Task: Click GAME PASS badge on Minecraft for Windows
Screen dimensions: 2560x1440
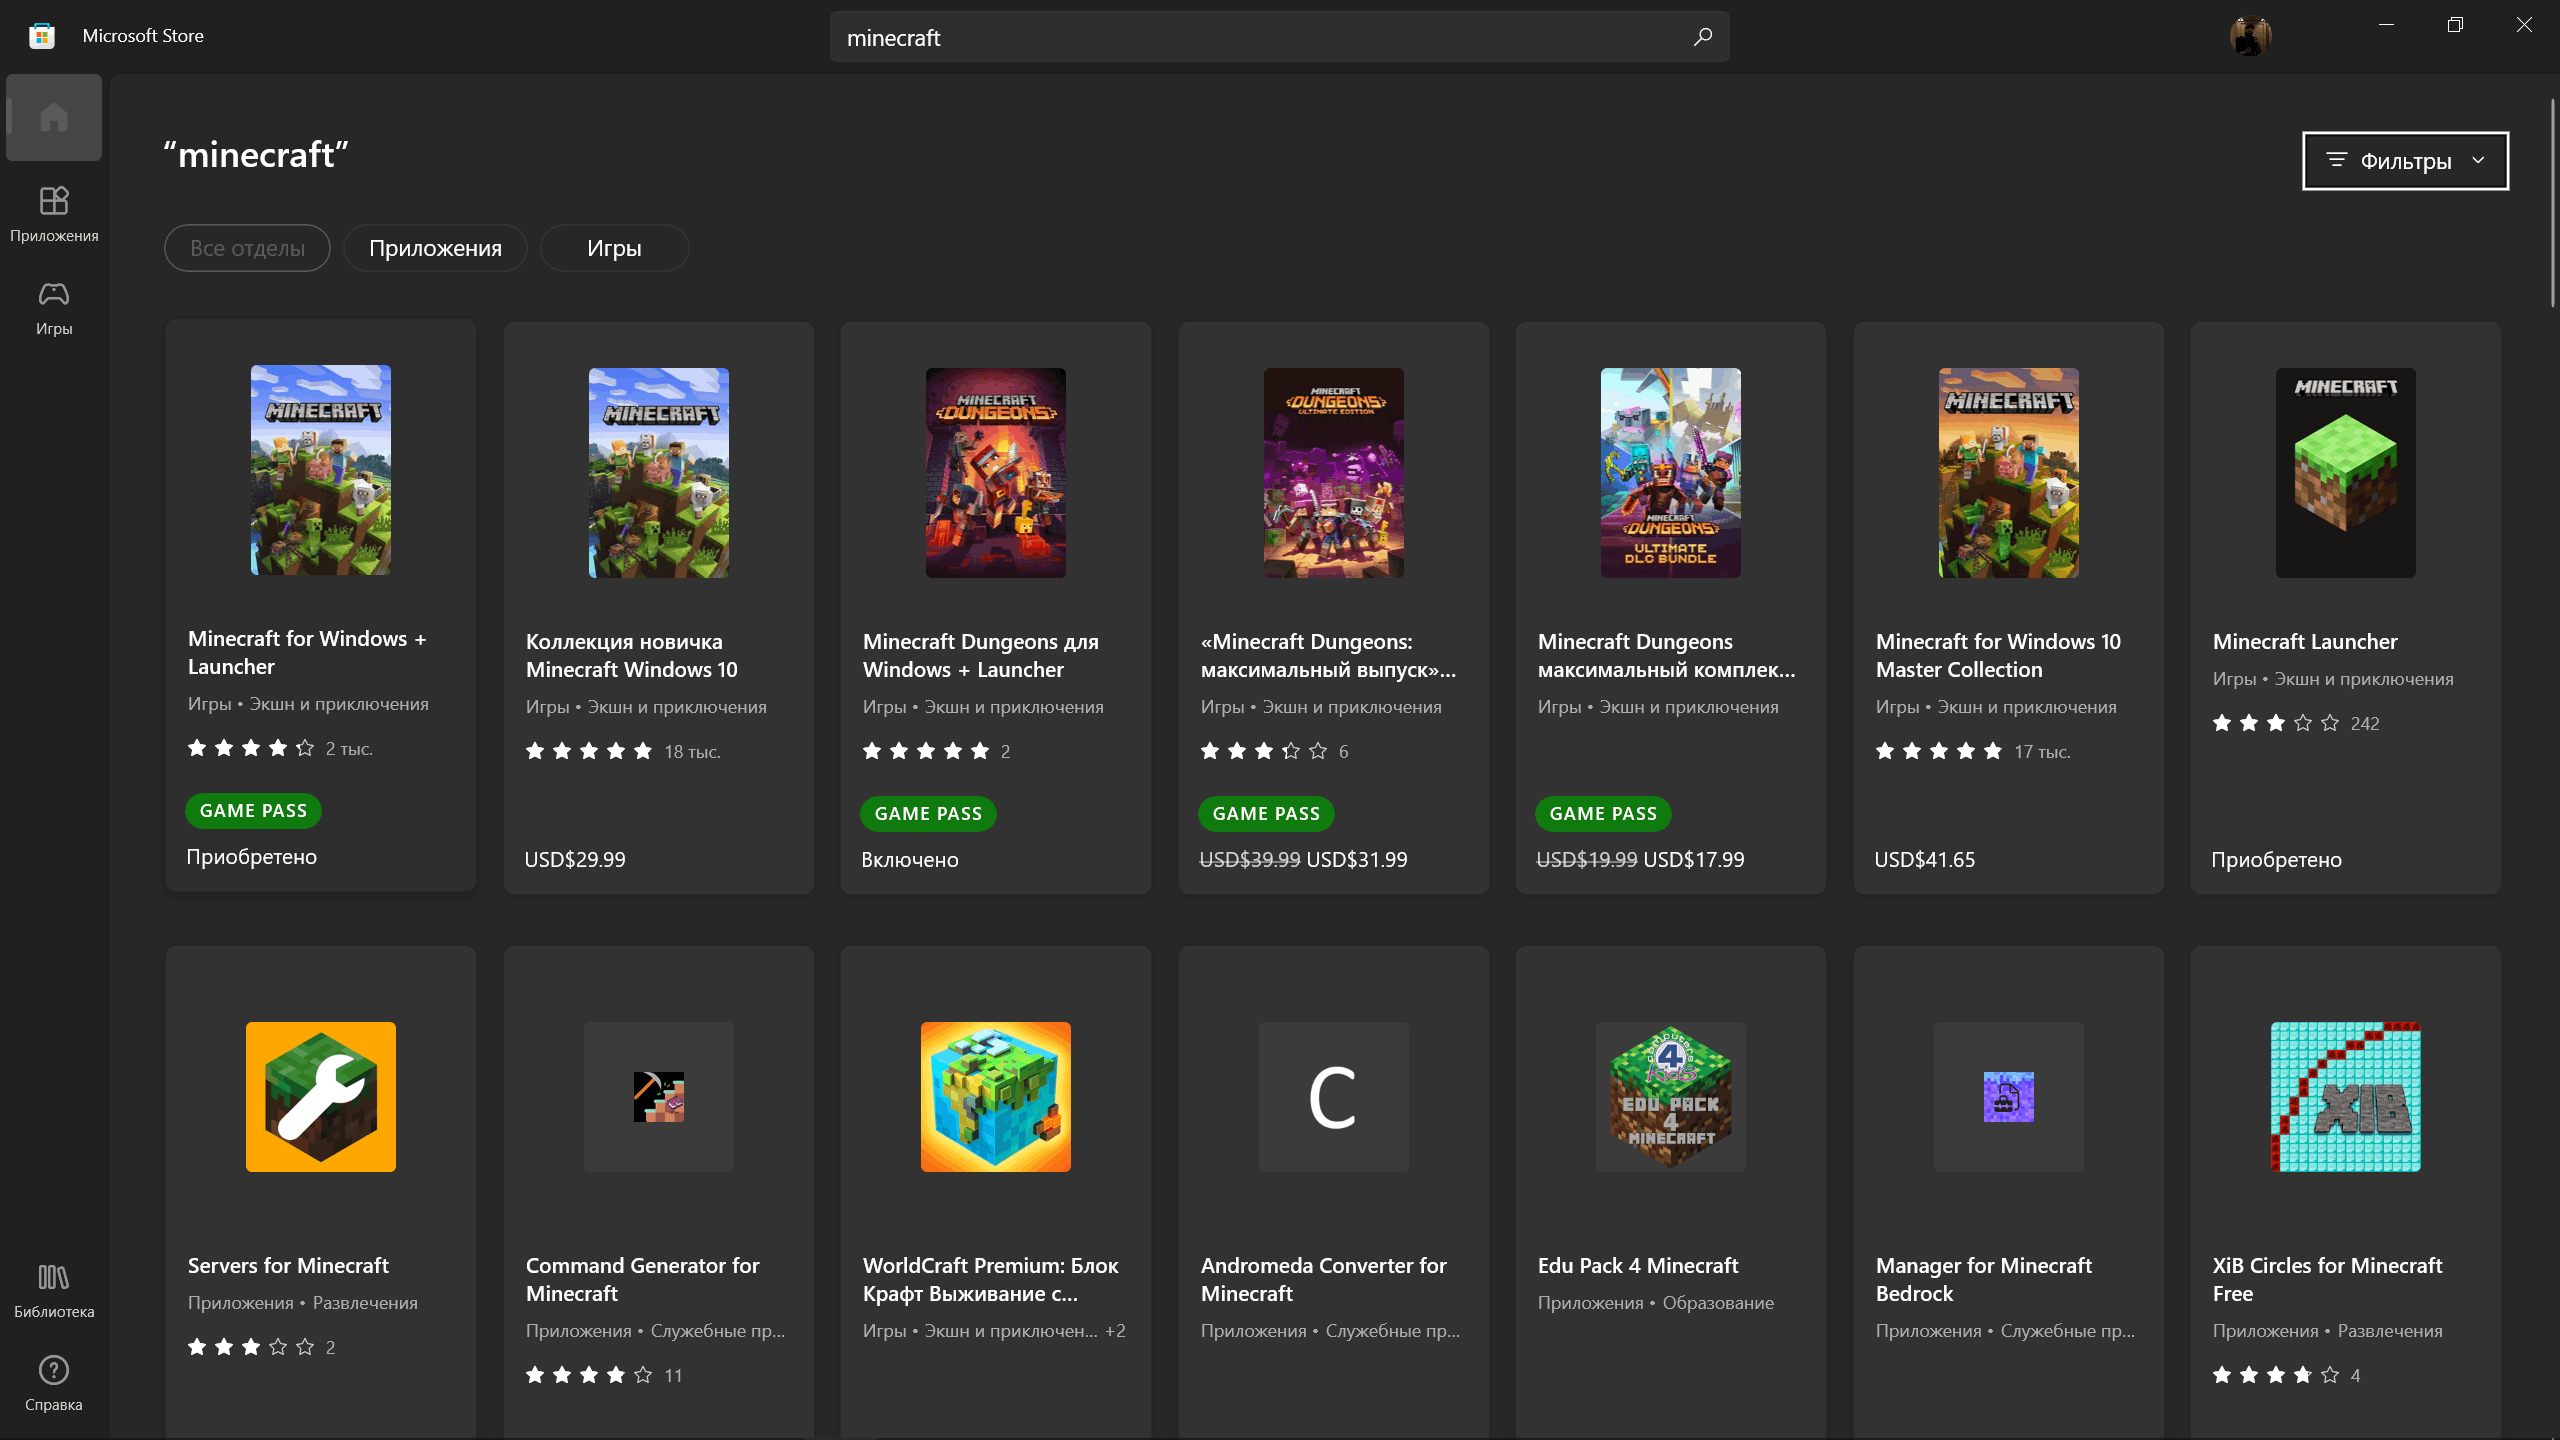Action: tap(253, 811)
